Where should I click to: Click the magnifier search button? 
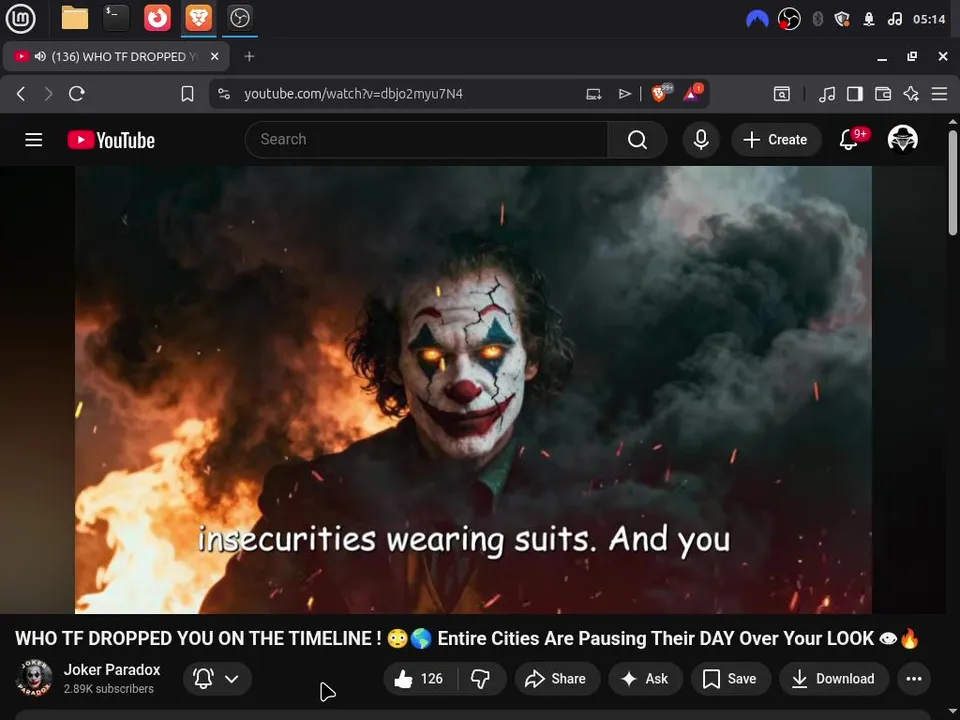click(x=637, y=140)
